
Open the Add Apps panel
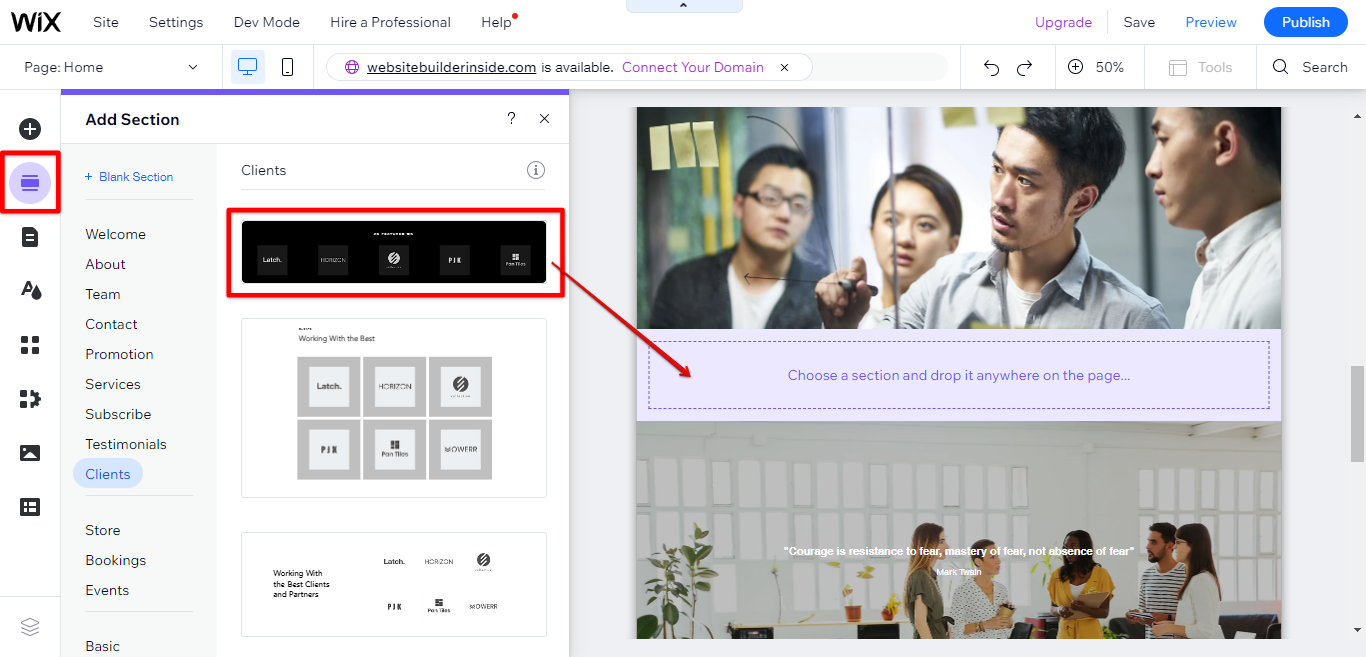(30, 345)
